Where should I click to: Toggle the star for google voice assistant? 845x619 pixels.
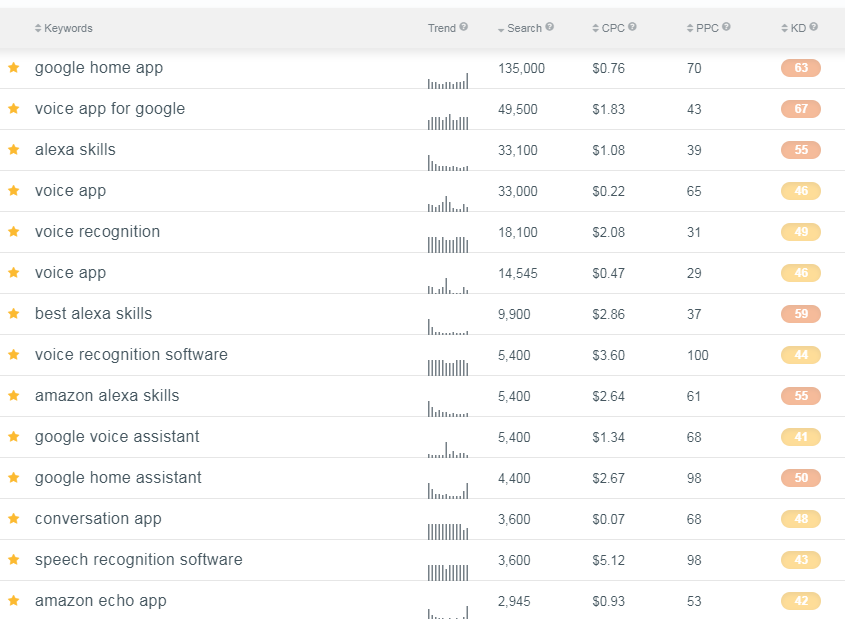tap(14, 436)
